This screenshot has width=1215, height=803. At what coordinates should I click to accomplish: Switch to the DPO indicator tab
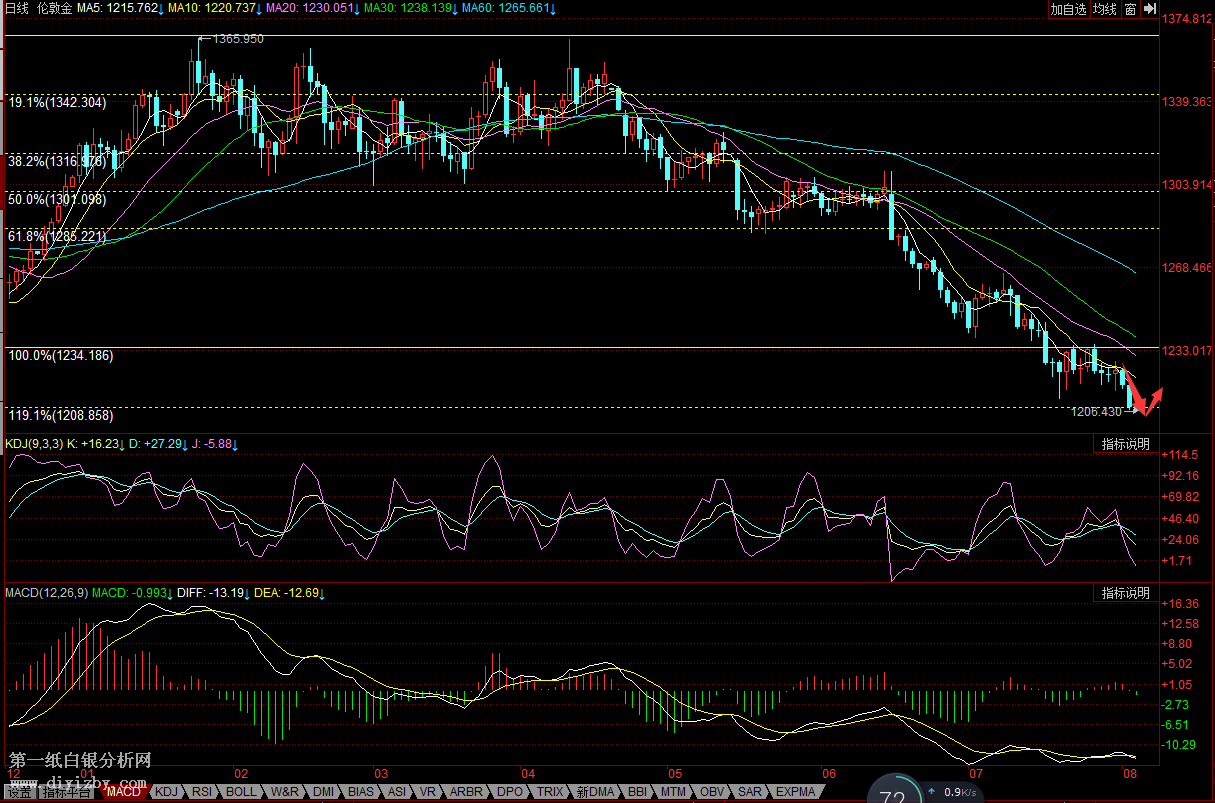(x=510, y=792)
